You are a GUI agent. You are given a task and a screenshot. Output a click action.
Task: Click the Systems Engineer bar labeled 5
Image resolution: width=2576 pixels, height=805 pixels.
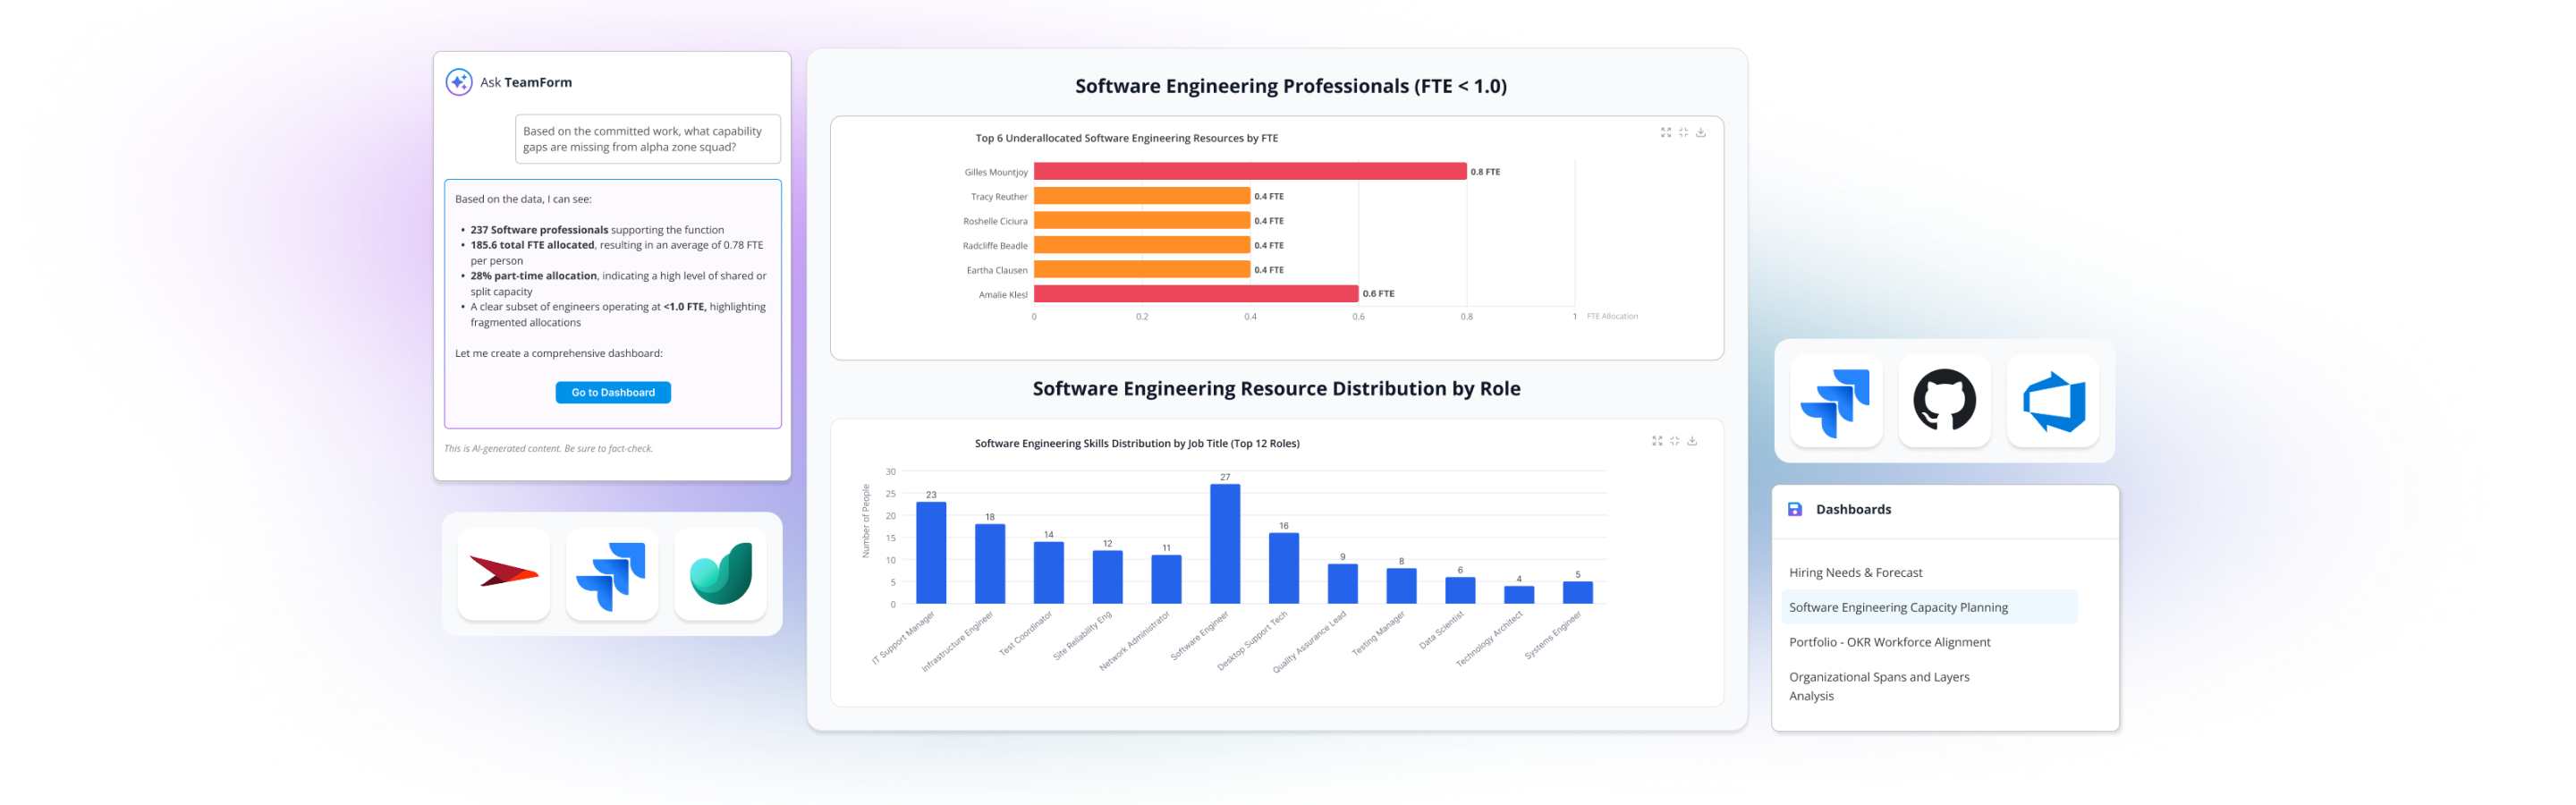coord(1578,593)
